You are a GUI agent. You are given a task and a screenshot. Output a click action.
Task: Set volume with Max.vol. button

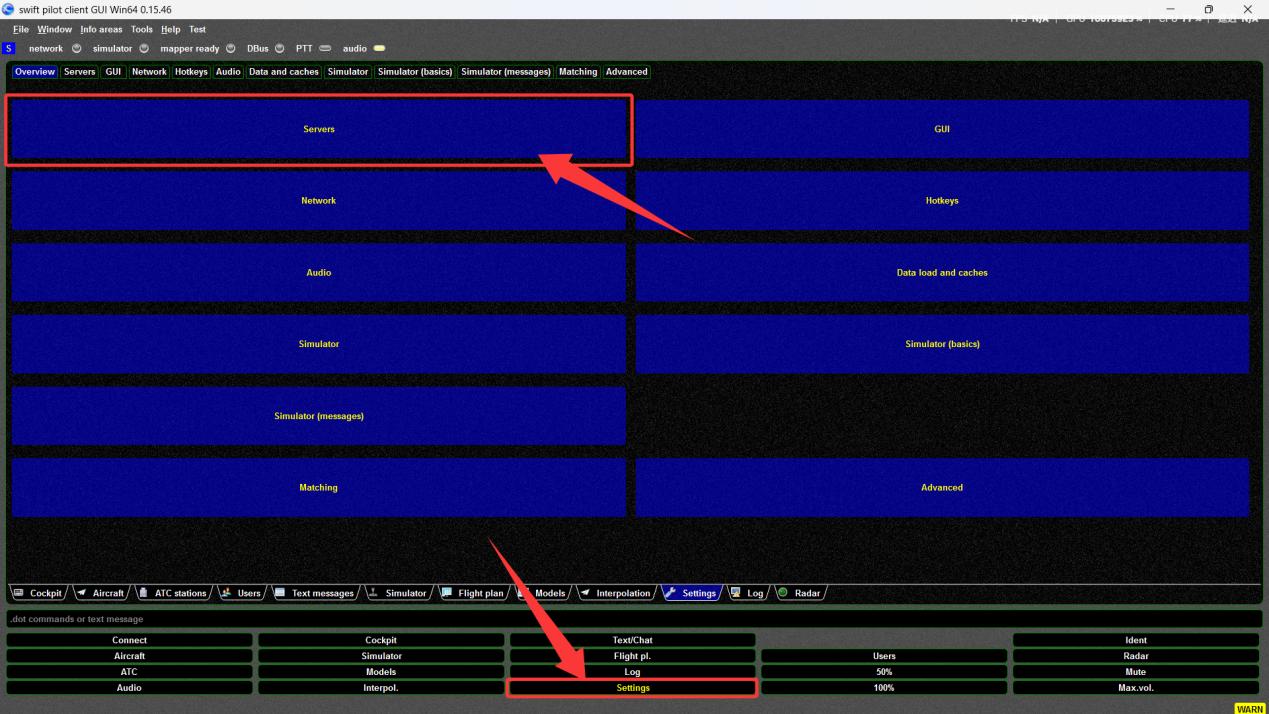(x=1136, y=688)
